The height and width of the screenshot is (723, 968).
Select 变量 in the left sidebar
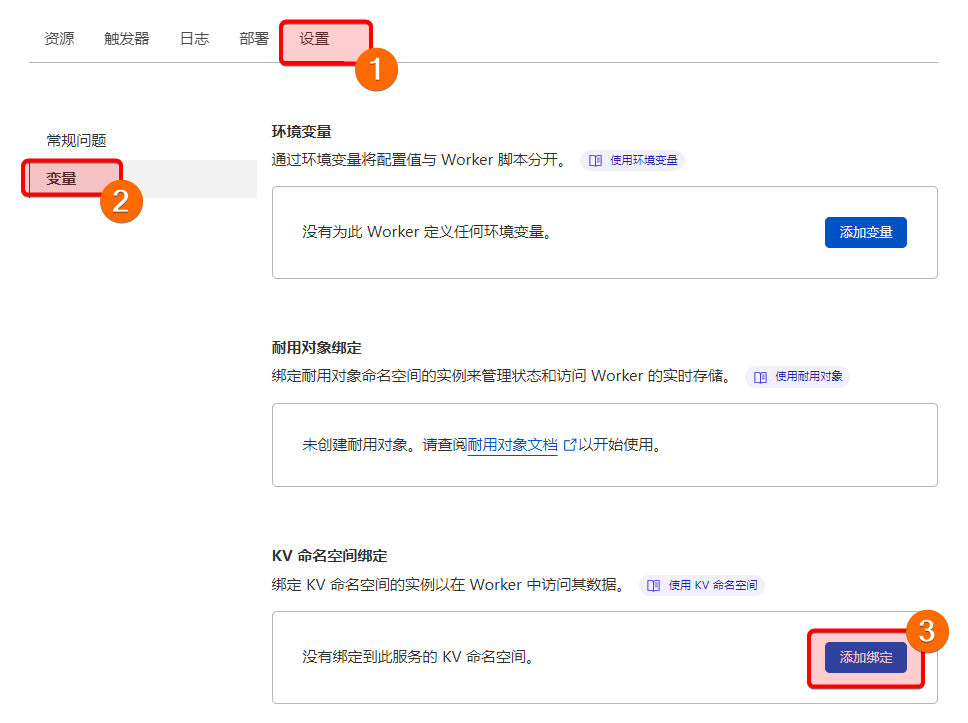point(61,179)
